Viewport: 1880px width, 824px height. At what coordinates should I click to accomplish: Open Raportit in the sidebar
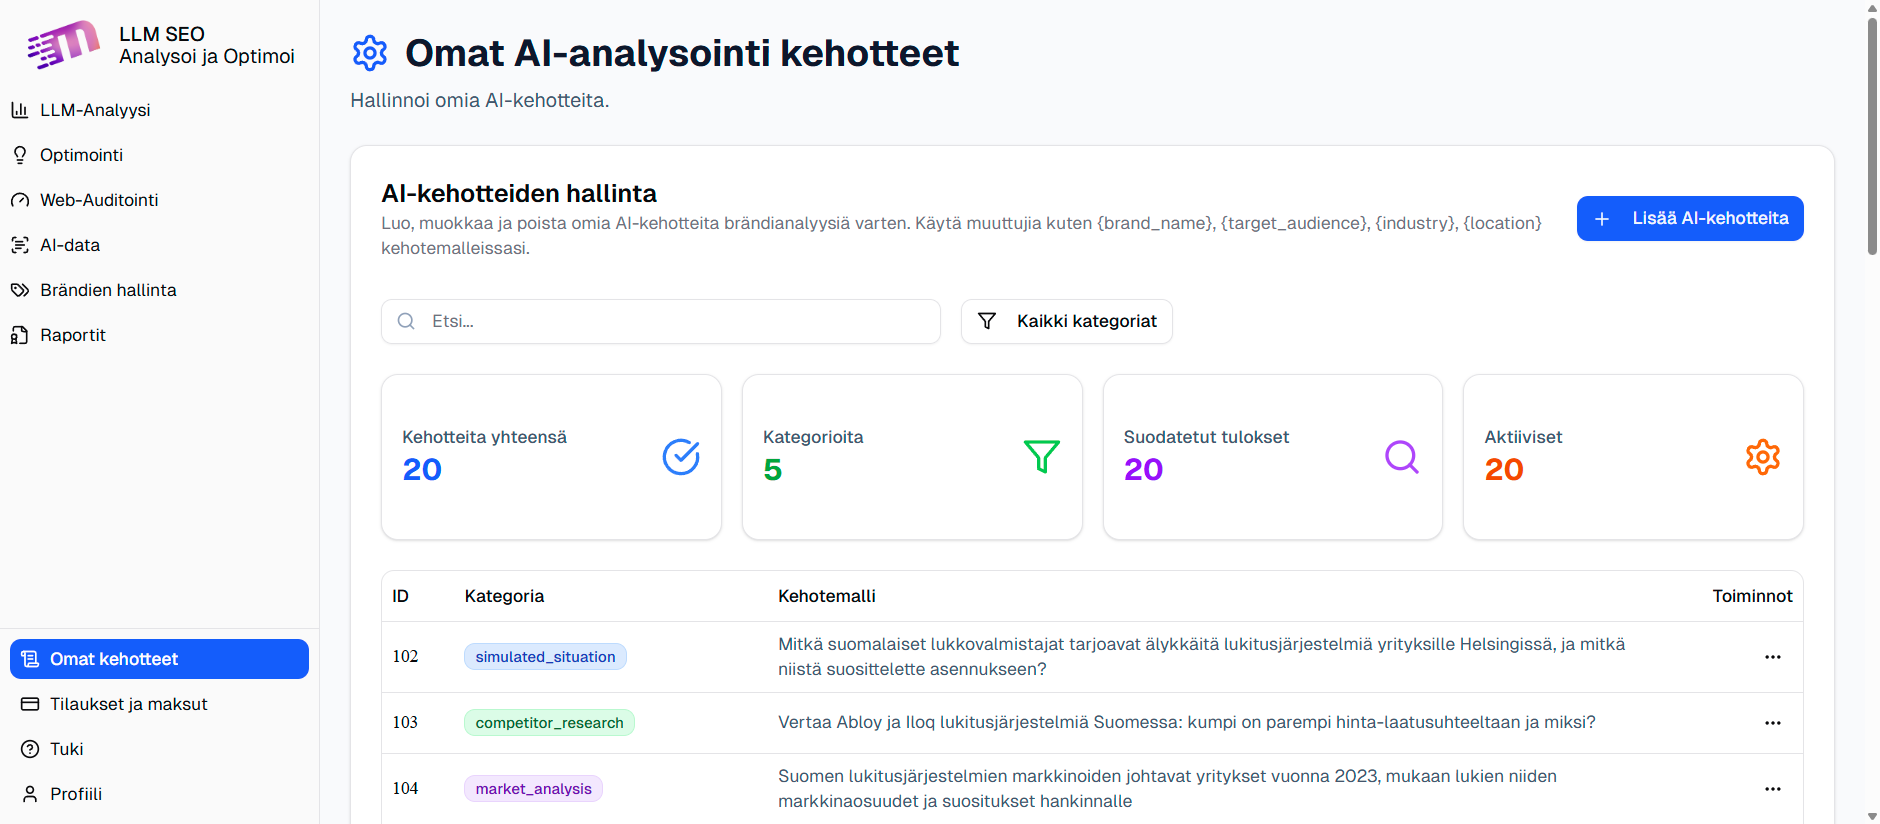point(73,335)
